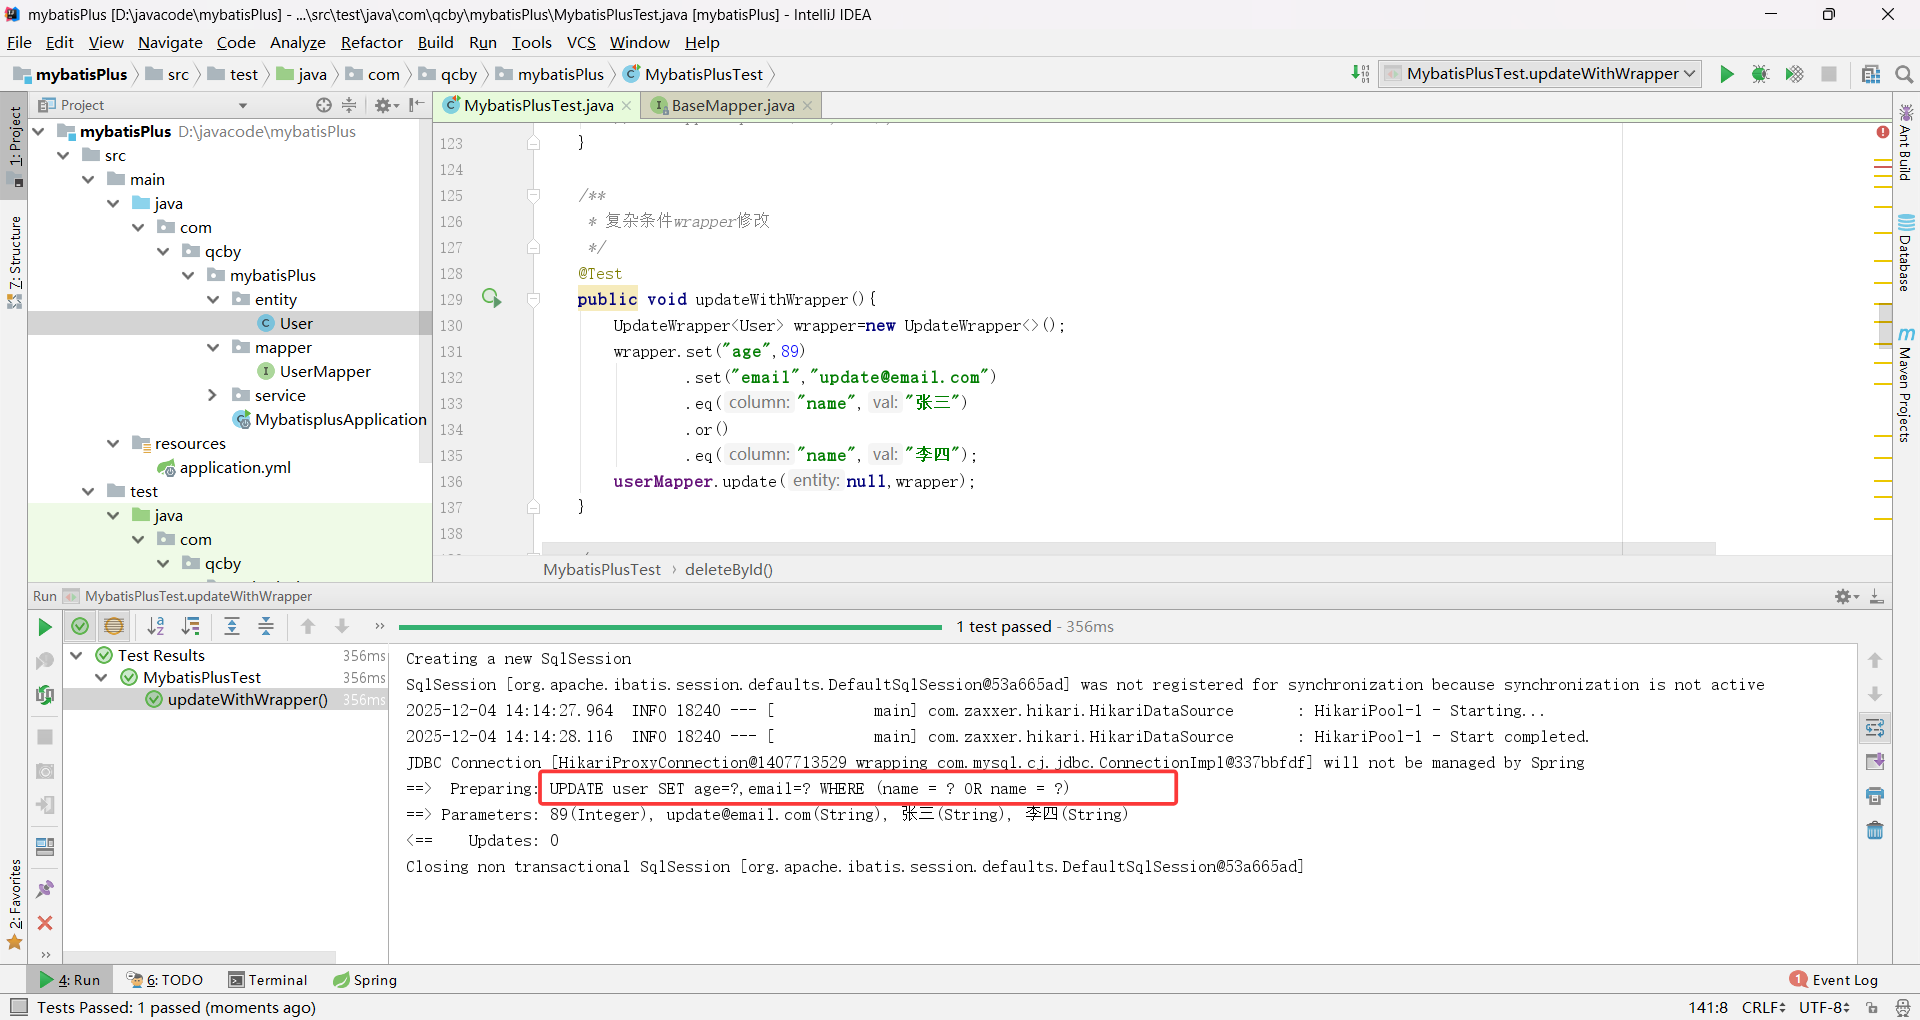Open Project panel settings gear

pyautogui.click(x=386, y=105)
